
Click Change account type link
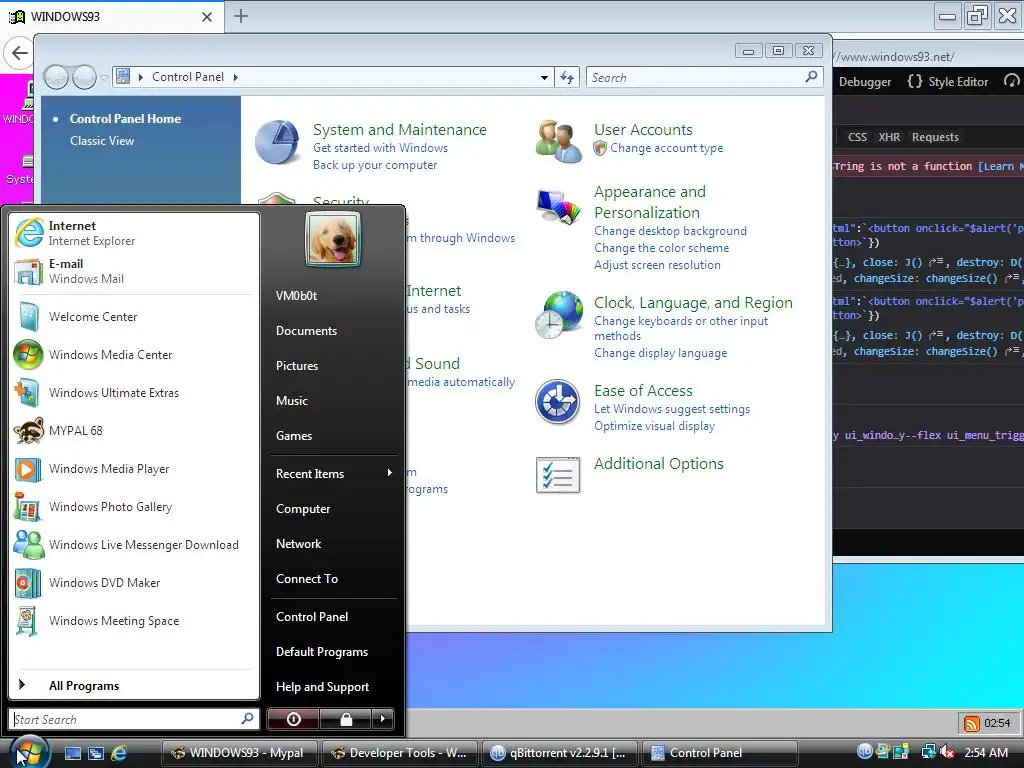pos(667,148)
